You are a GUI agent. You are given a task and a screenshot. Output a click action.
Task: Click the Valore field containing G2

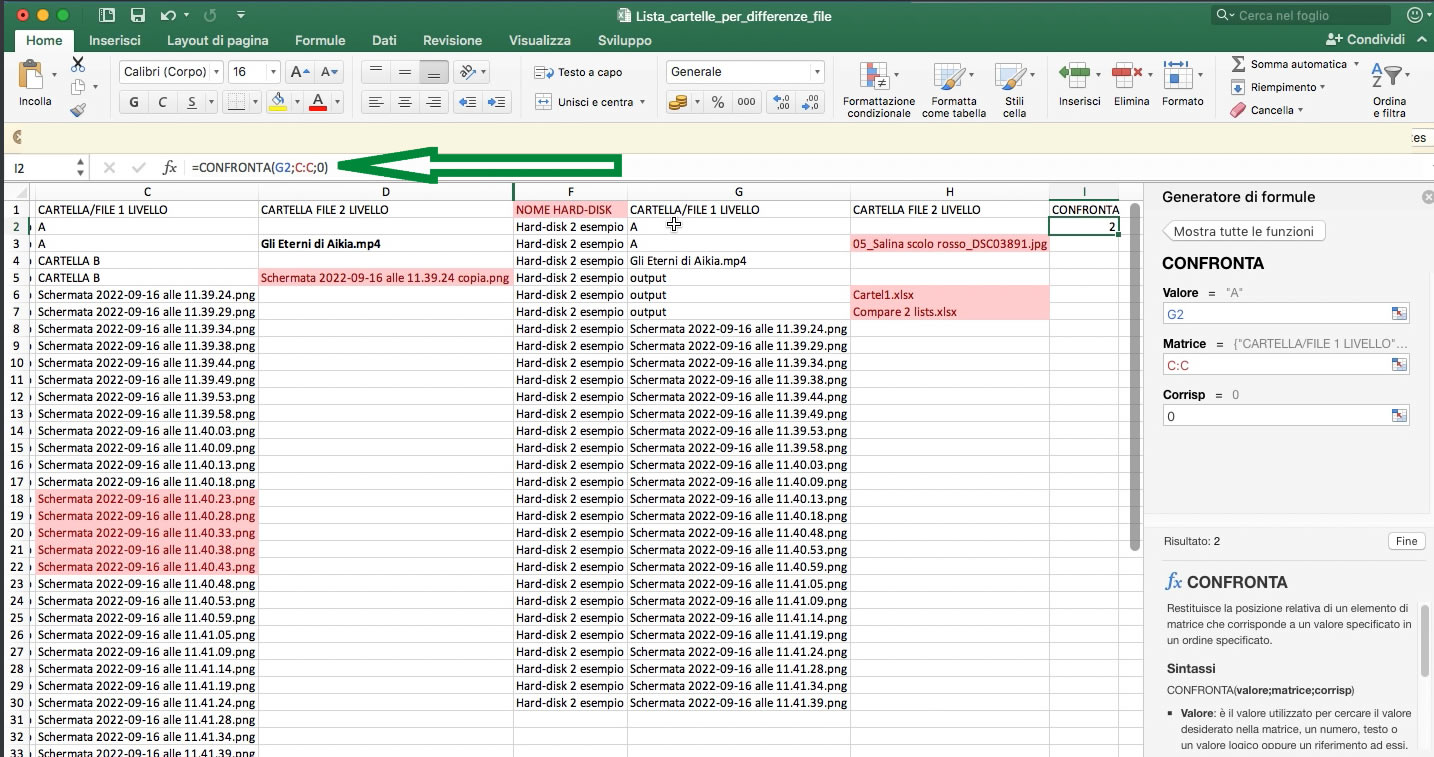coord(1286,314)
